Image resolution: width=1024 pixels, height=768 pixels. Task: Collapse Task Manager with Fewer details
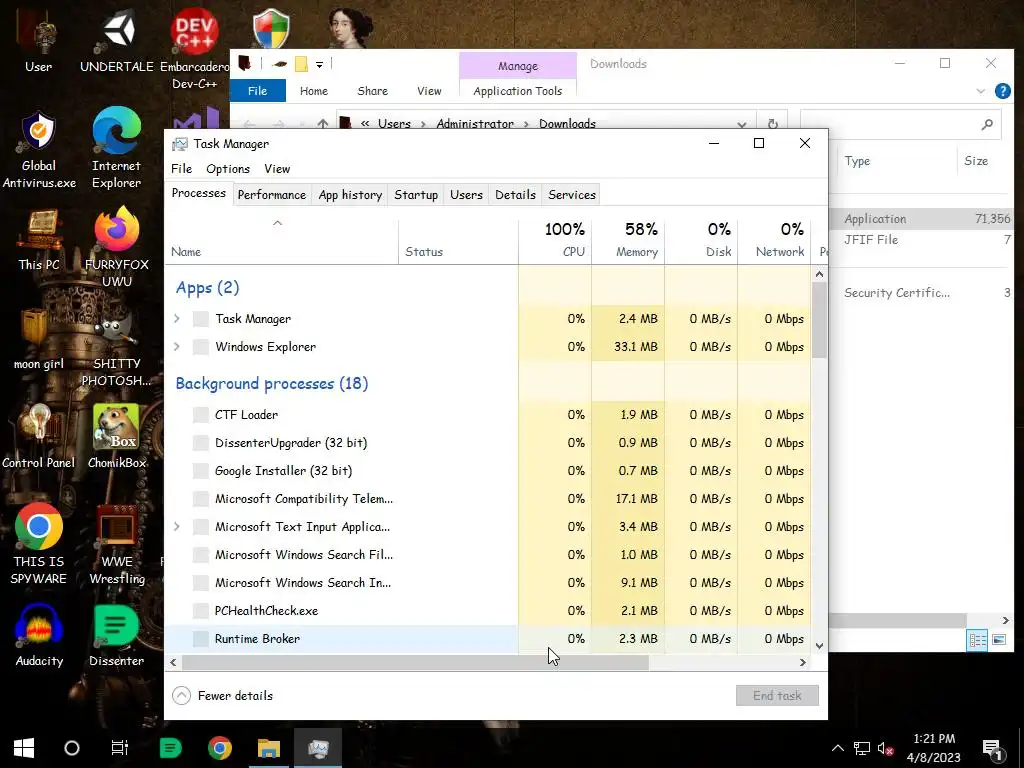tap(223, 696)
